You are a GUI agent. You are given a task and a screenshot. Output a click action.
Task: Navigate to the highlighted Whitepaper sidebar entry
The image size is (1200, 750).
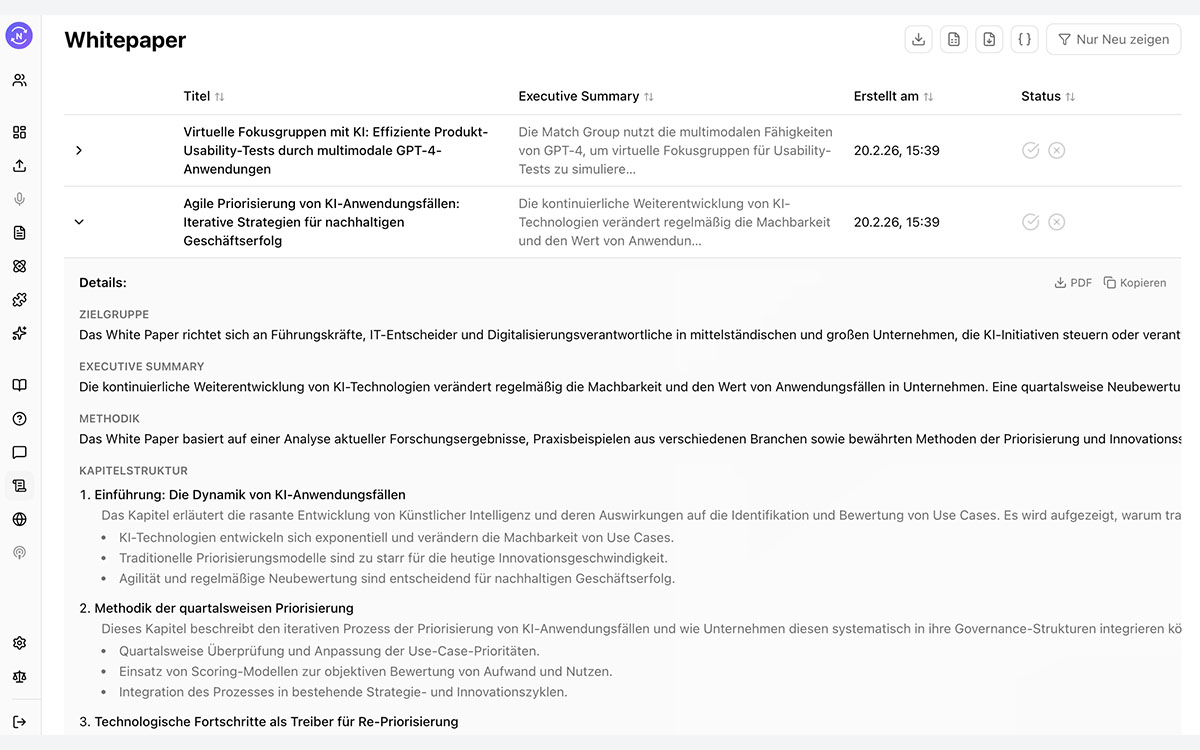point(19,485)
